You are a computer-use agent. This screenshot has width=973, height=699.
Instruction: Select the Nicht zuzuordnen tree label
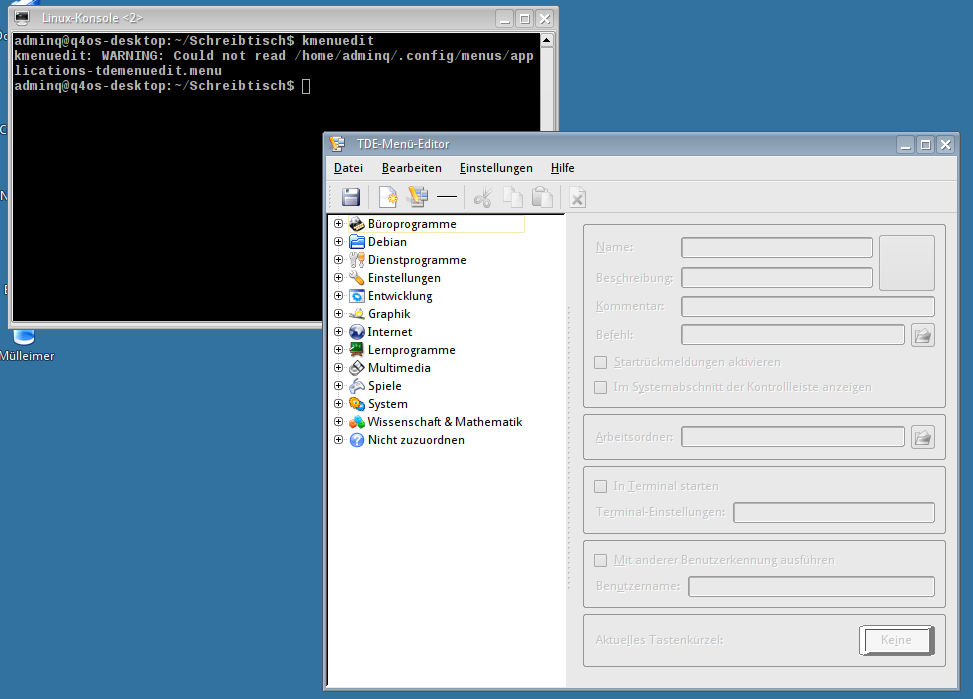416,440
